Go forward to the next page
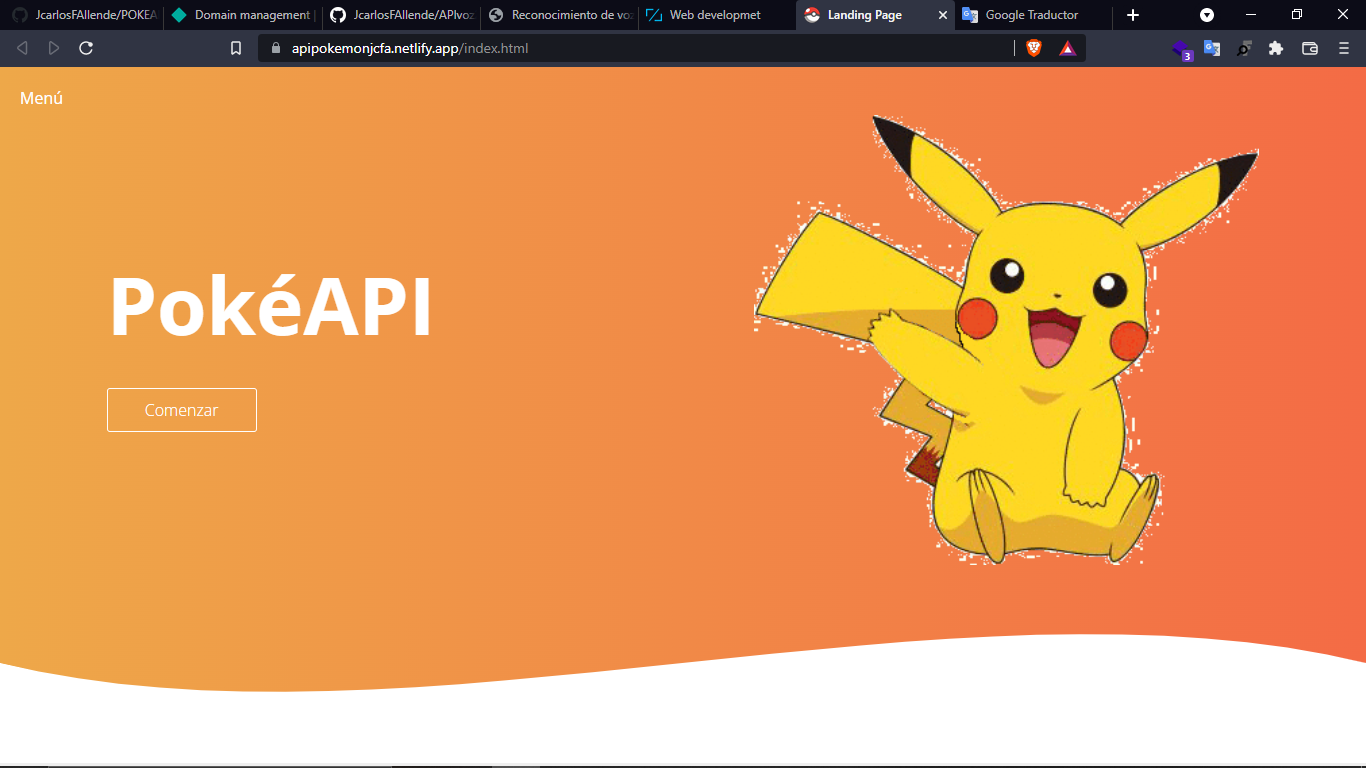1366x768 pixels. click(x=54, y=48)
